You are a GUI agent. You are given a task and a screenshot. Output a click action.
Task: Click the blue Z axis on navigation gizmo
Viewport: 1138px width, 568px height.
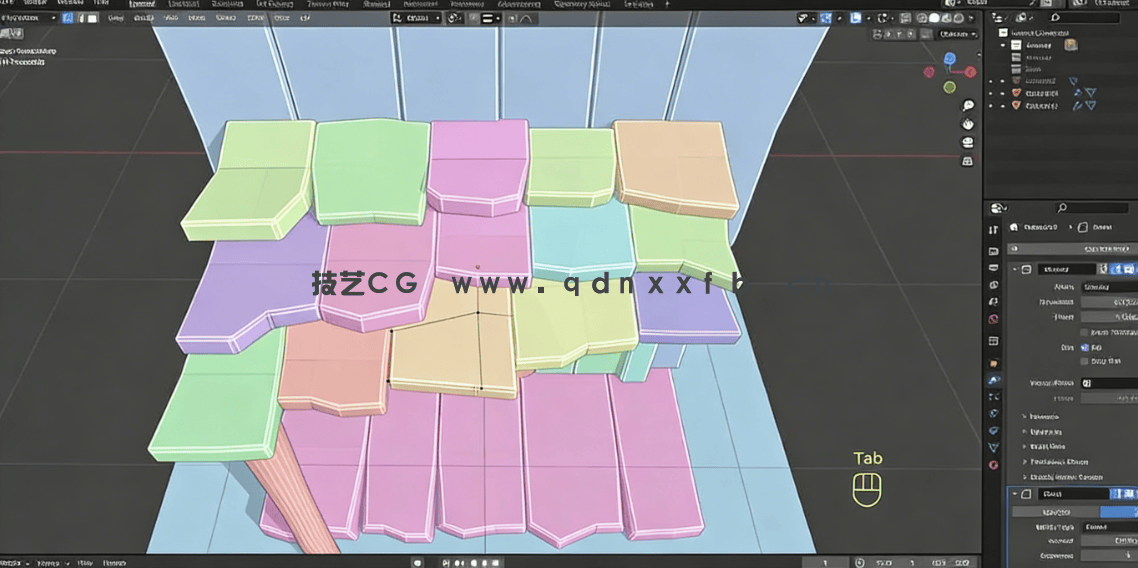tap(949, 59)
